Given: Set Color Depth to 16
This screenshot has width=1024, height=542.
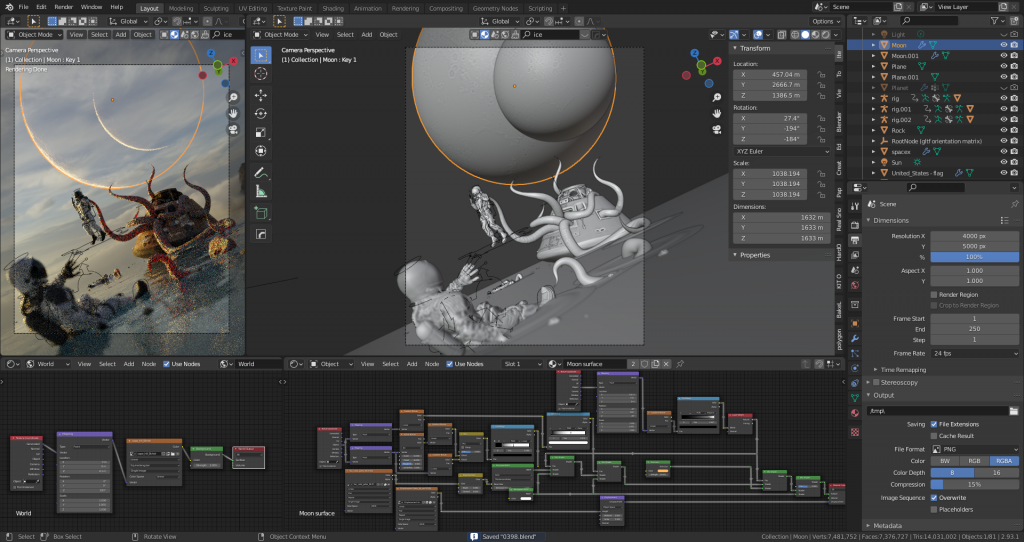Looking at the screenshot, I should point(997,473).
